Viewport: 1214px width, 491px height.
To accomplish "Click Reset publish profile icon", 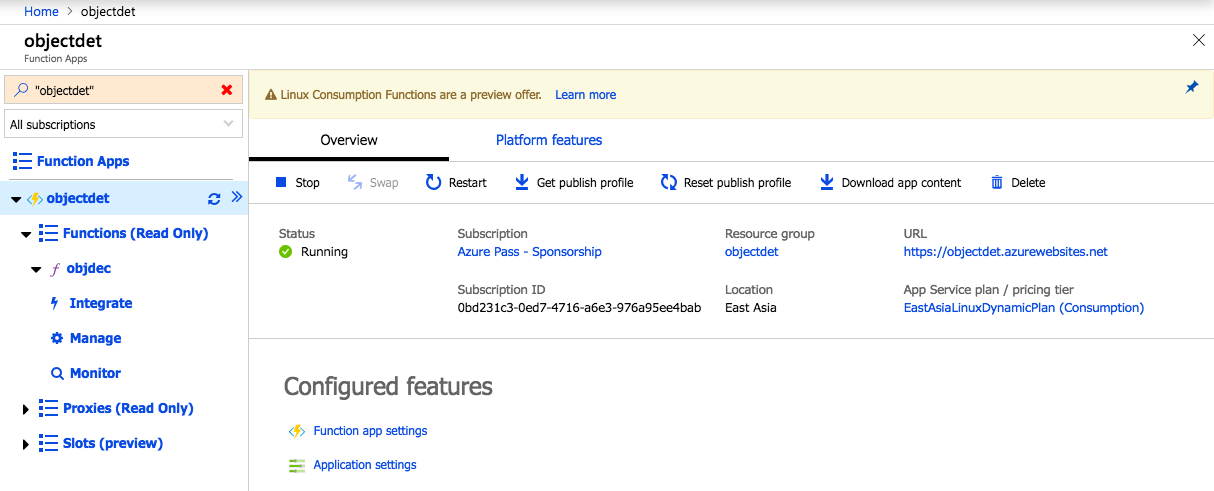I will [x=669, y=182].
